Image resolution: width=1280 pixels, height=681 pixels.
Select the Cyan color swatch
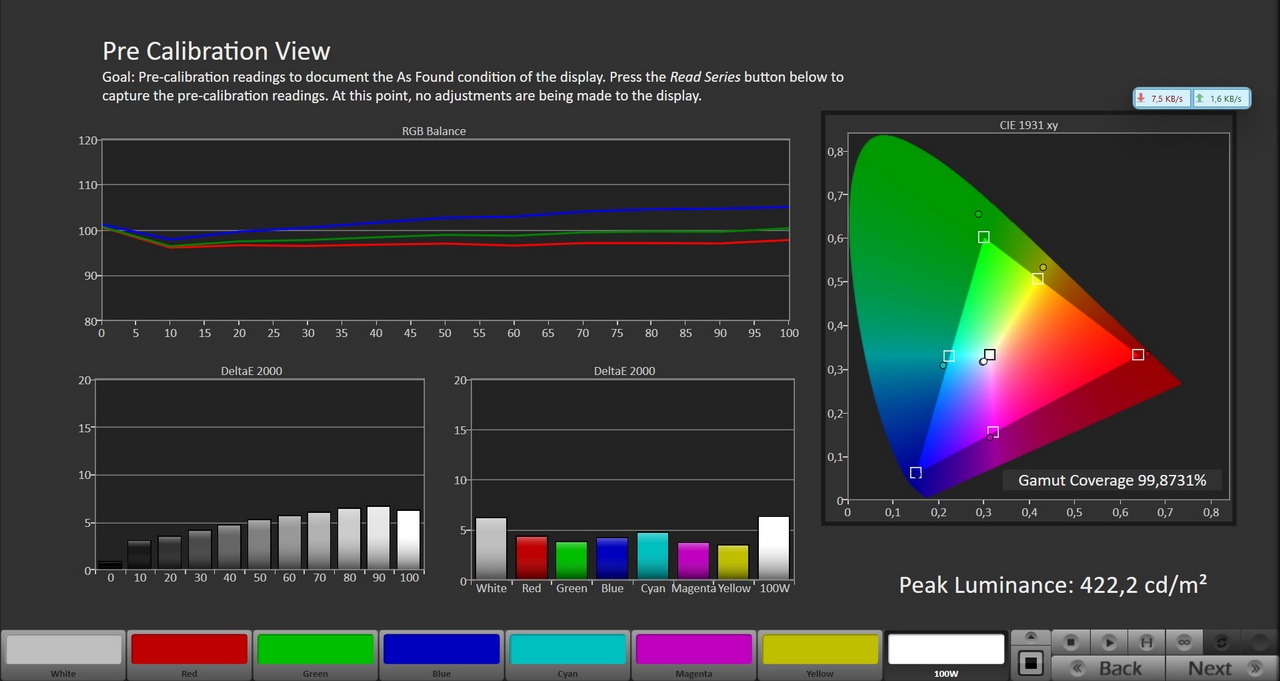tap(567, 649)
